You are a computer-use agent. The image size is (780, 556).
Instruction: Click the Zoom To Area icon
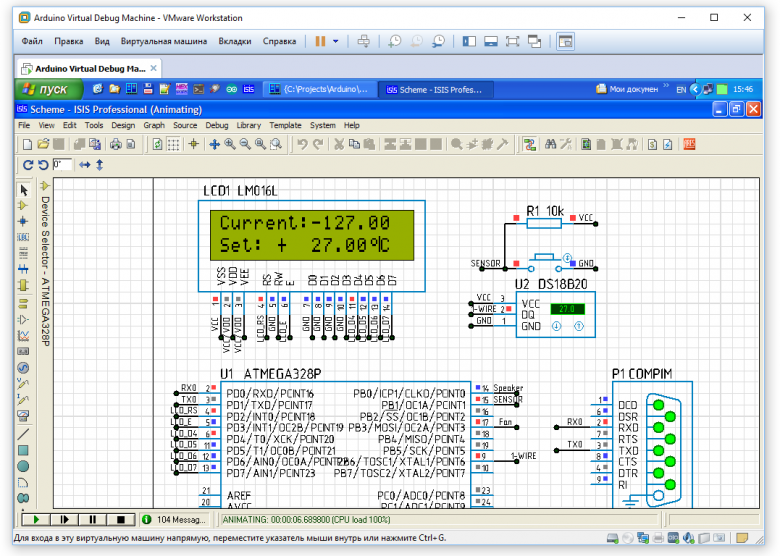(x=276, y=144)
